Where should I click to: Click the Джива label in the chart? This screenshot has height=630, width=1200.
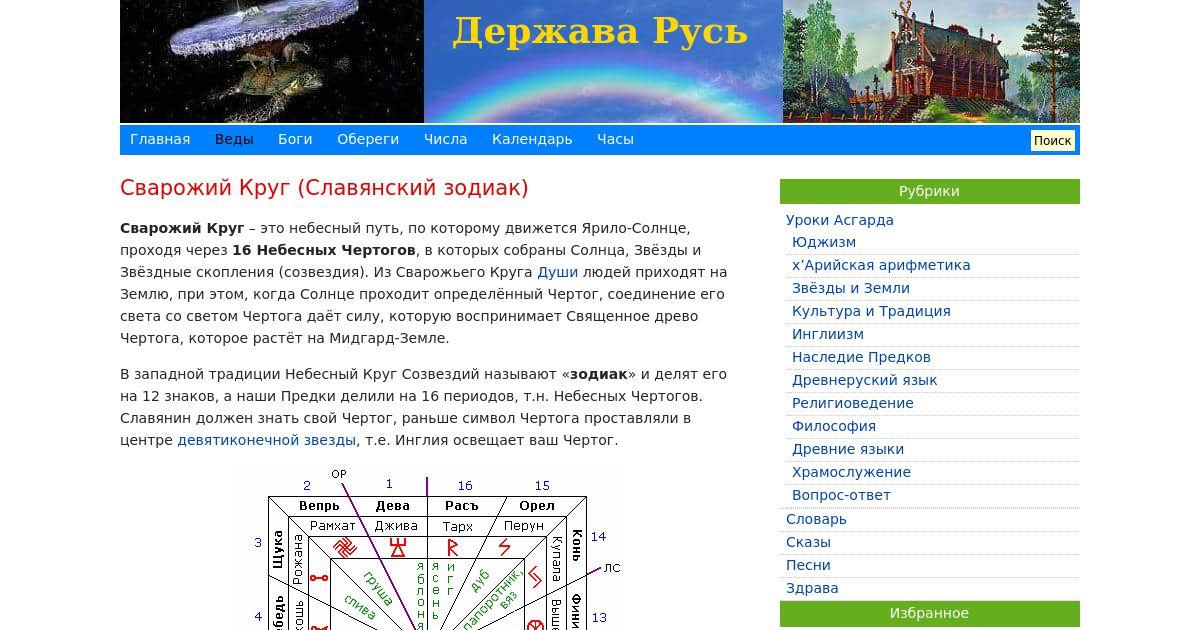point(396,526)
